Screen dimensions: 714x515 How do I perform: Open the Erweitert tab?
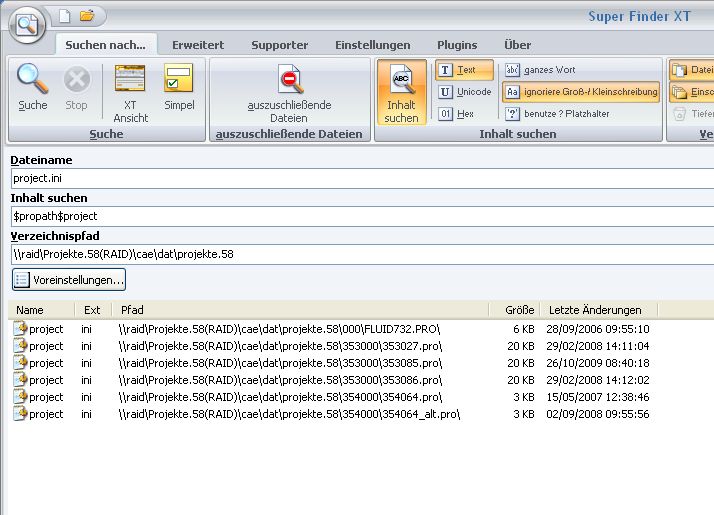198,45
